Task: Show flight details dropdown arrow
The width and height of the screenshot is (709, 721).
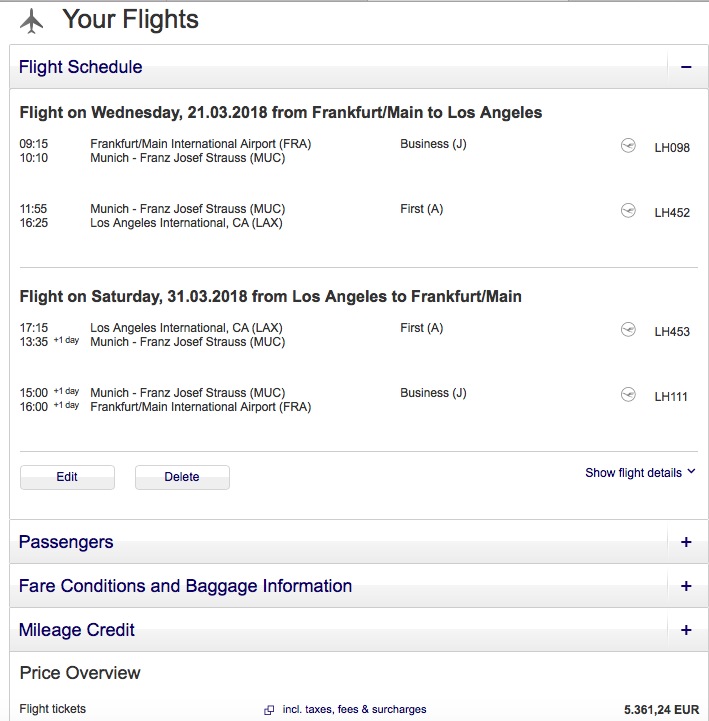Action: click(692, 472)
